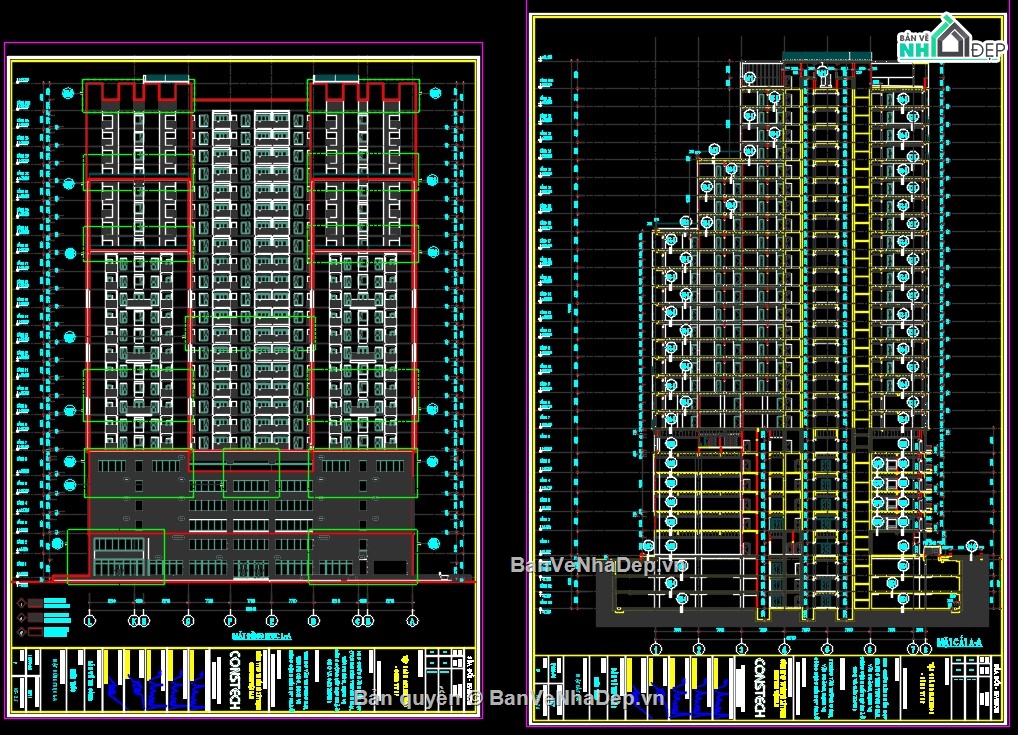Select axis bubble A below the elevation
Screen dimensions: 1018x735
click(x=411, y=620)
